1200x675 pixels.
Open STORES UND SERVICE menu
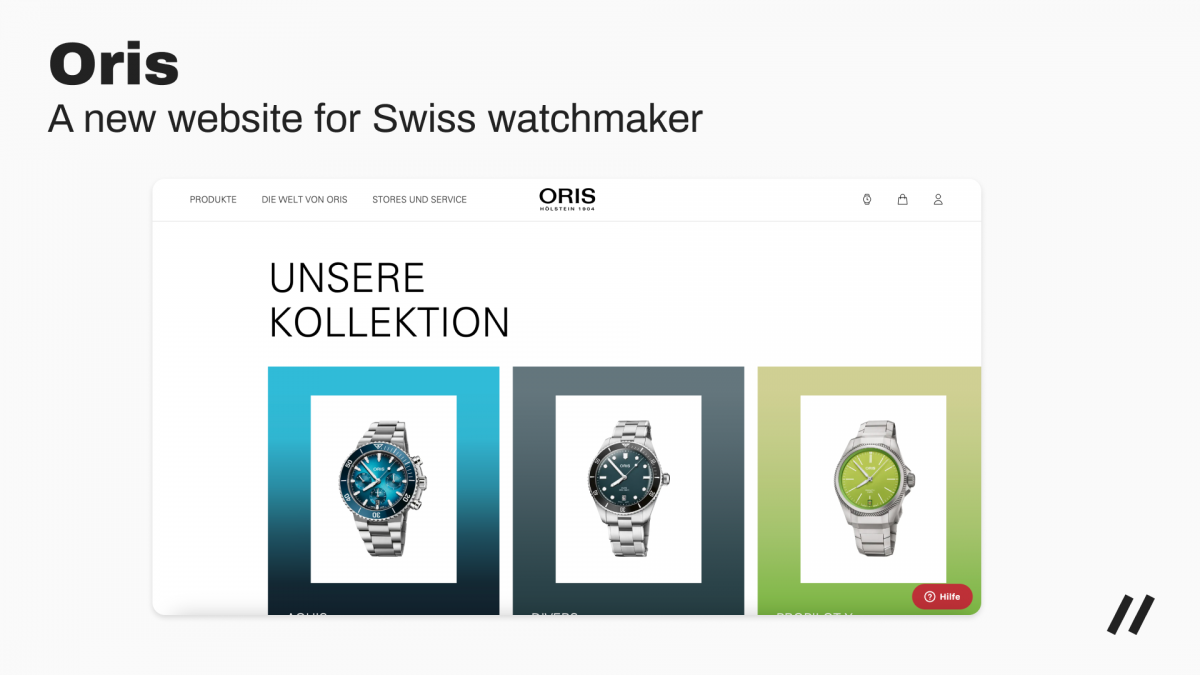tap(419, 200)
